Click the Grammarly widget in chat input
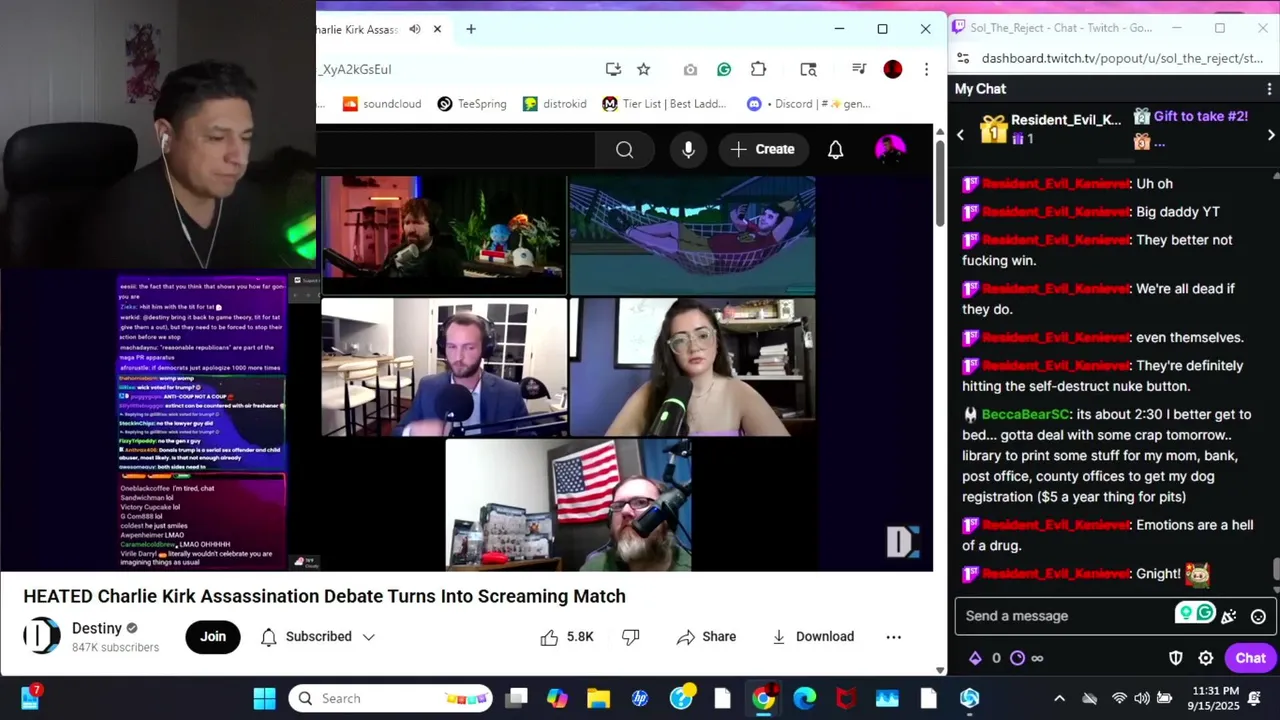Screen dimensions: 1280x720 click(x=1195, y=613)
